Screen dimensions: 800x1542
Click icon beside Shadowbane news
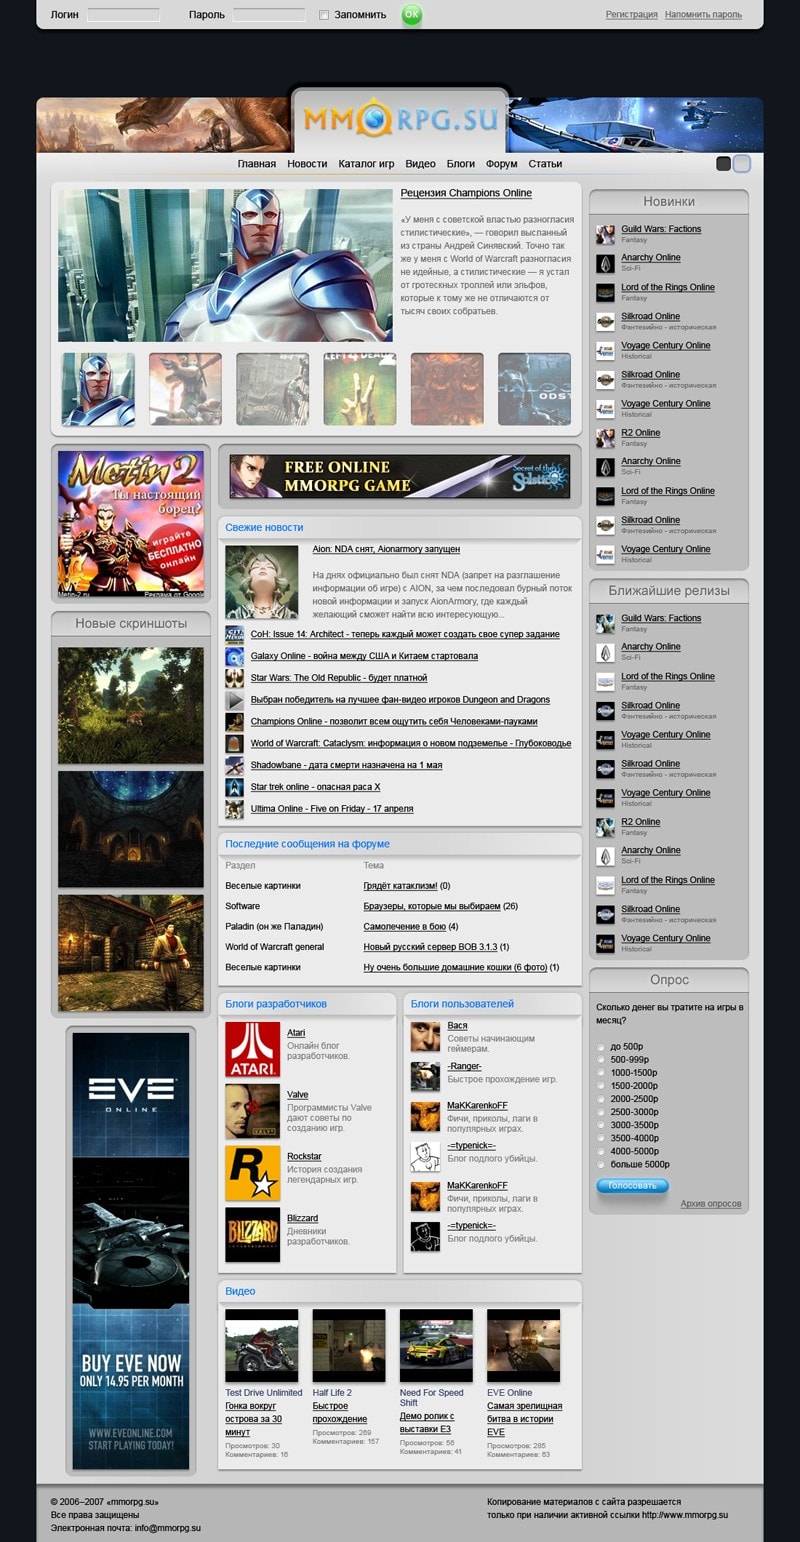(235, 765)
